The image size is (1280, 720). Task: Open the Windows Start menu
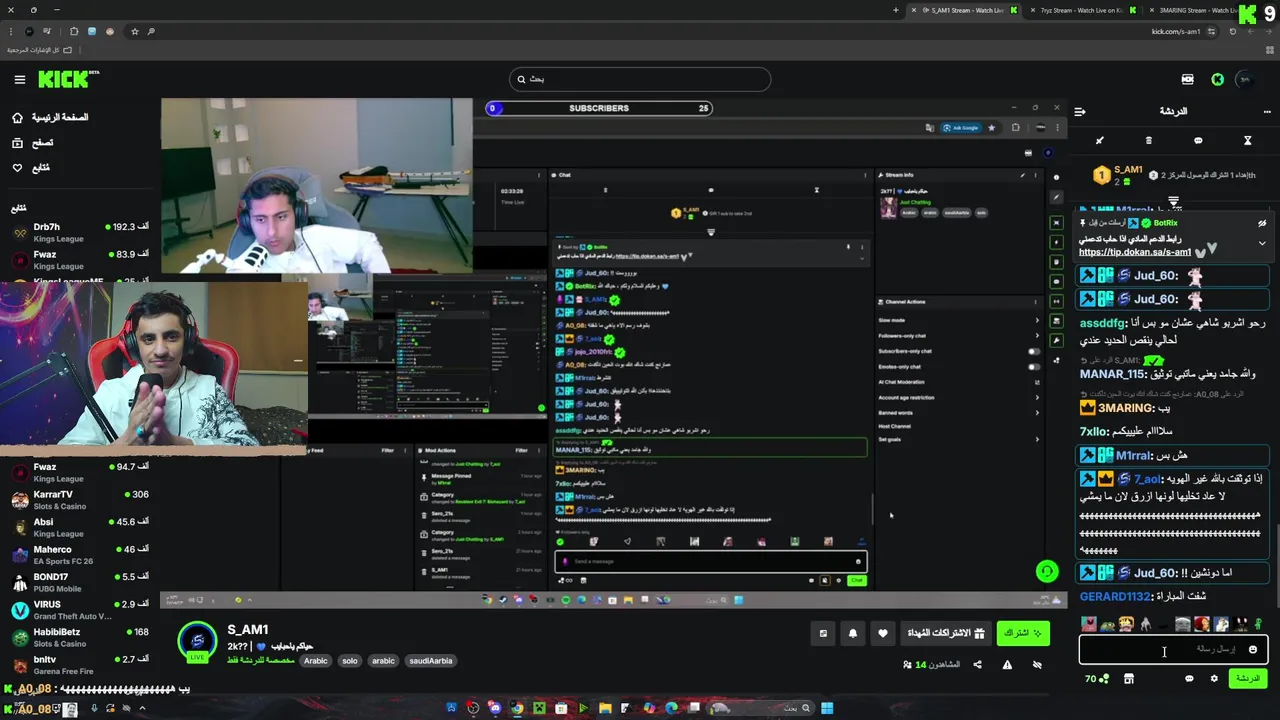coord(827,709)
